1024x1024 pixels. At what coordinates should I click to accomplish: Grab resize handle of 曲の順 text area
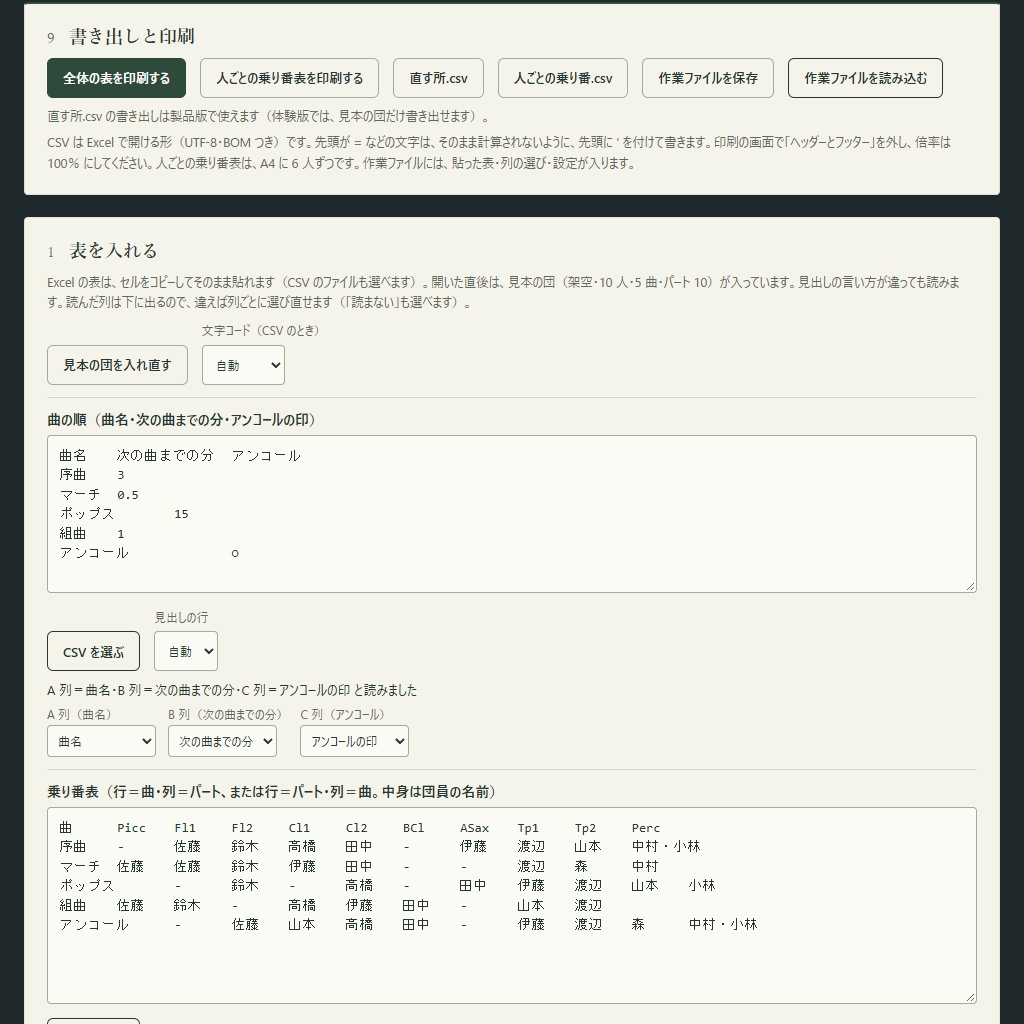pos(970,586)
